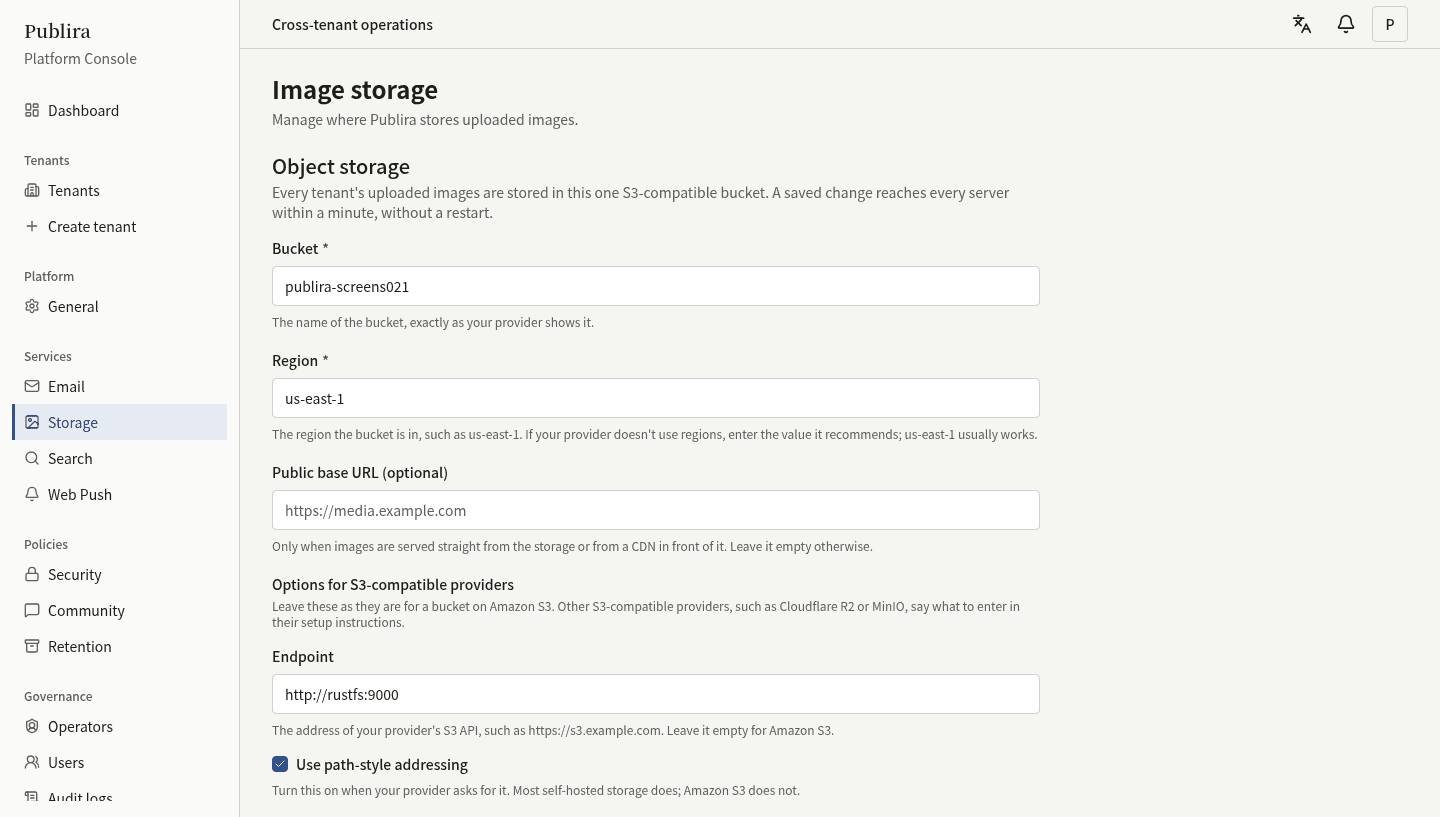
Task: Click the Search magnifier icon in sidebar
Action: [x=32, y=458]
